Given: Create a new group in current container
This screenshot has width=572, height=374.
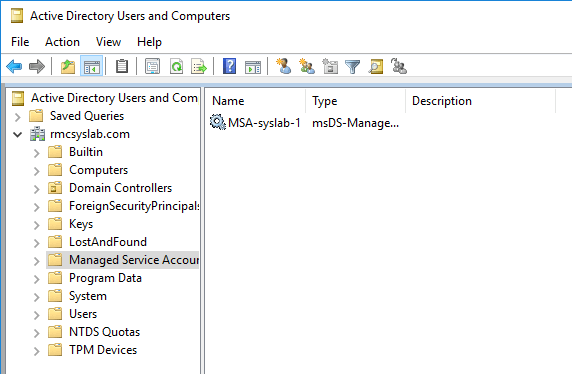Looking at the screenshot, I should point(307,67).
